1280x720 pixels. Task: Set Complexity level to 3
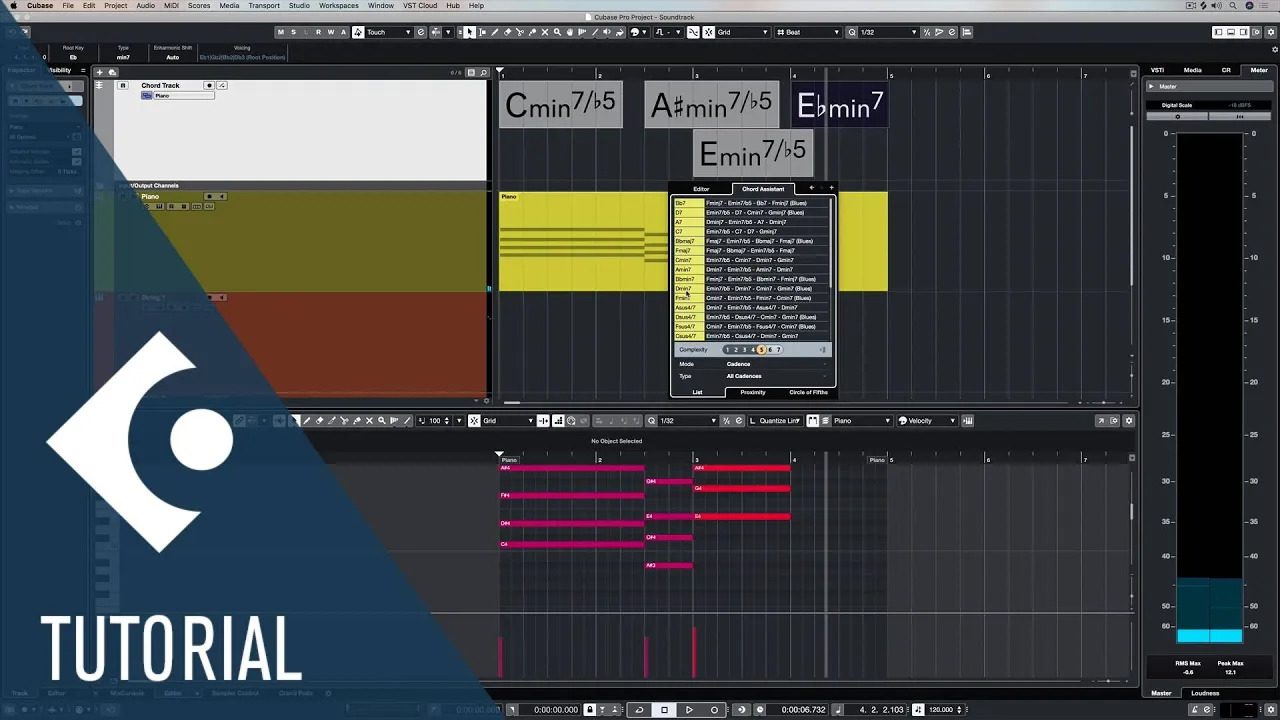pos(744,350)
